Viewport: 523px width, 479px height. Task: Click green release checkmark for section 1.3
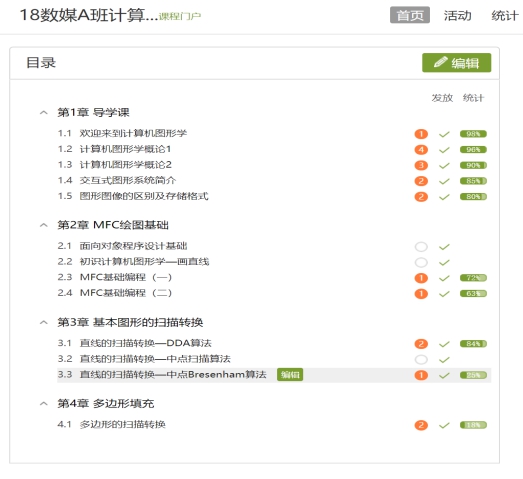(444, 165)
